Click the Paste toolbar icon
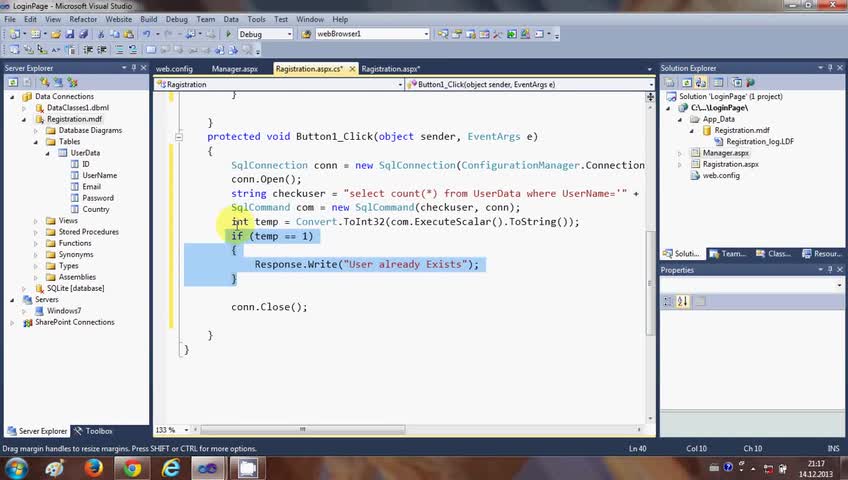Viewport: 848px width, 480px height. tap(129, 34)
